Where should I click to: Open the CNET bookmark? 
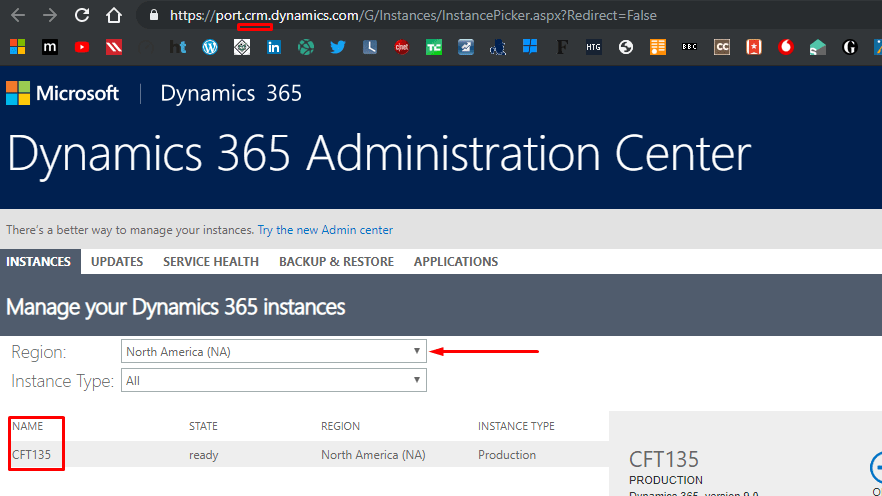coord(402,47)
